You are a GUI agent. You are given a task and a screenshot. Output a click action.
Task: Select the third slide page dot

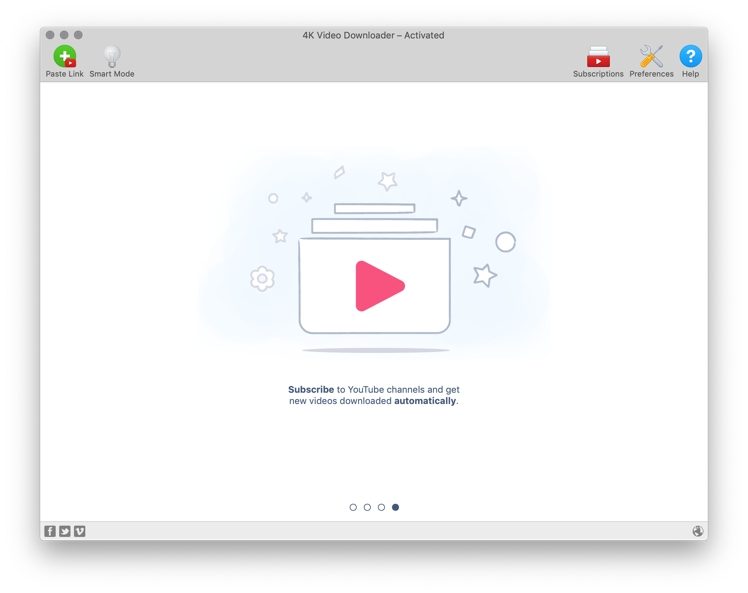pyautogui.click(x=381, y=507)
